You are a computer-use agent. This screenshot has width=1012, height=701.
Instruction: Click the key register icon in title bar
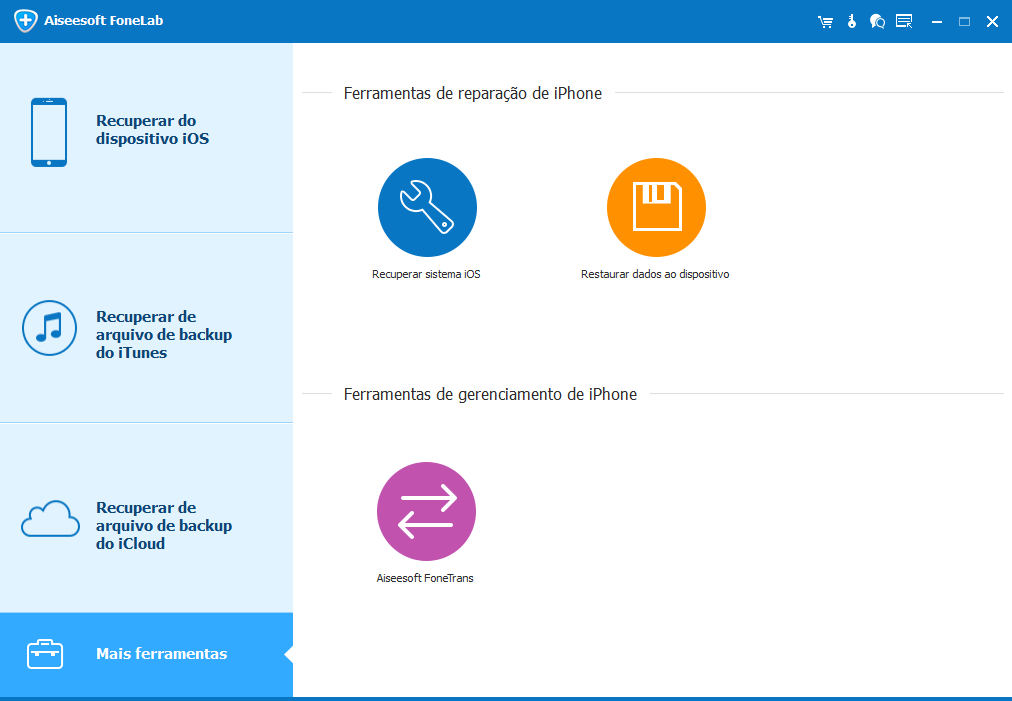(852, 21)
